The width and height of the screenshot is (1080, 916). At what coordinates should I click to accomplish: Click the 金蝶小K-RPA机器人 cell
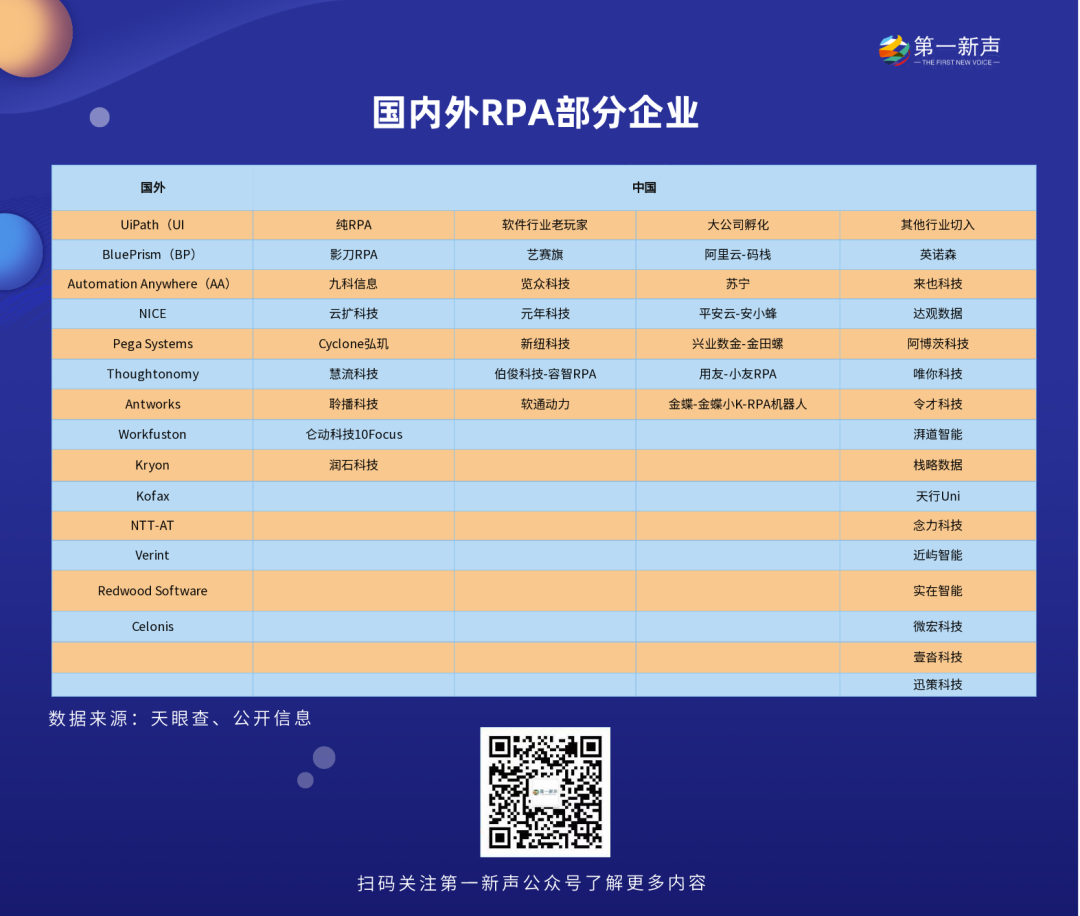click(x=738, y=404)
